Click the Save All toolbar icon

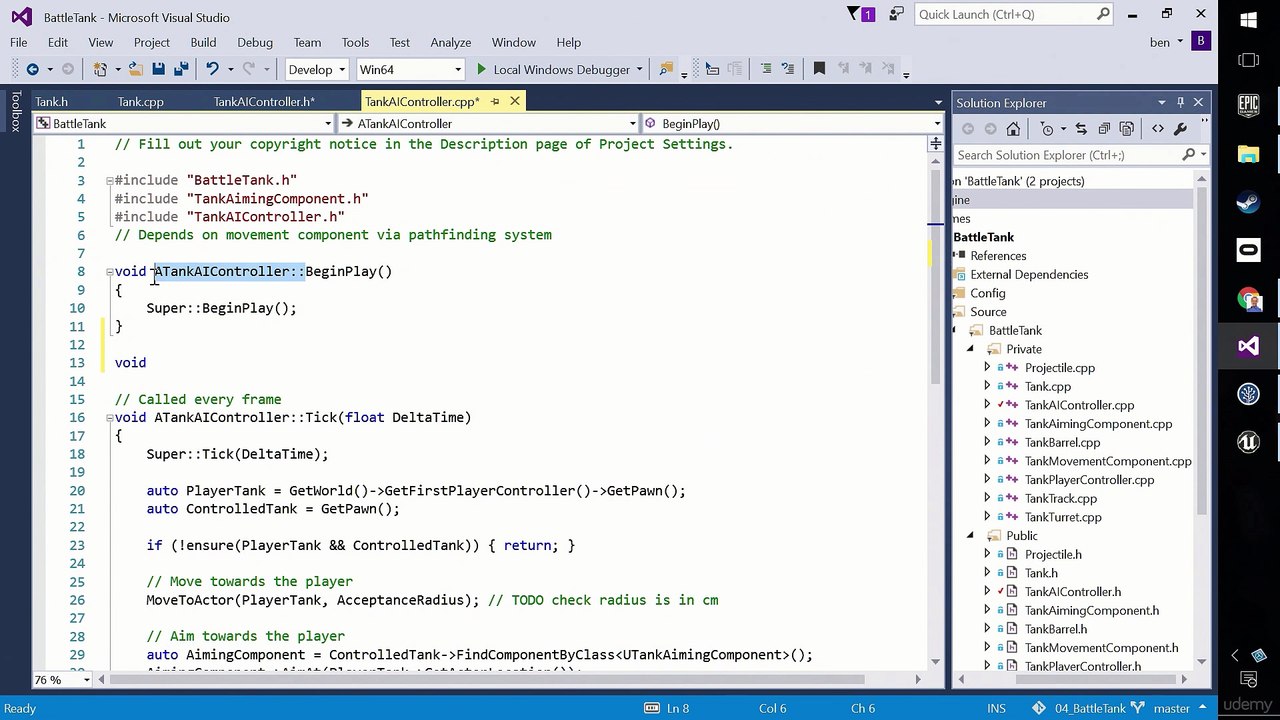coord(181,69)
